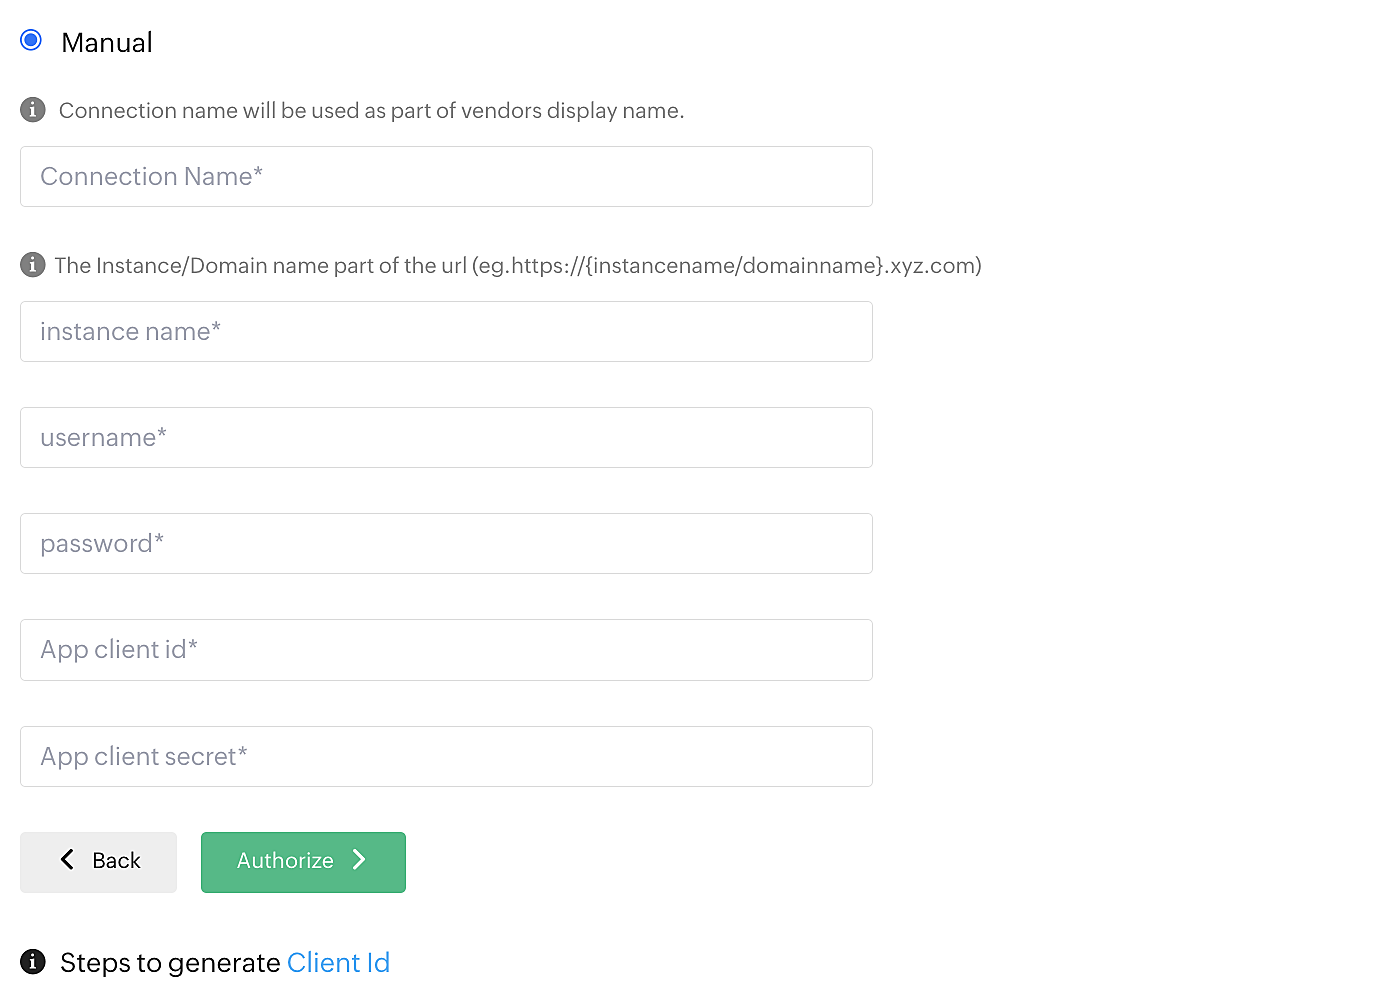Click the password input field
The image size is (1396, 998).
[x=445, y=543]
